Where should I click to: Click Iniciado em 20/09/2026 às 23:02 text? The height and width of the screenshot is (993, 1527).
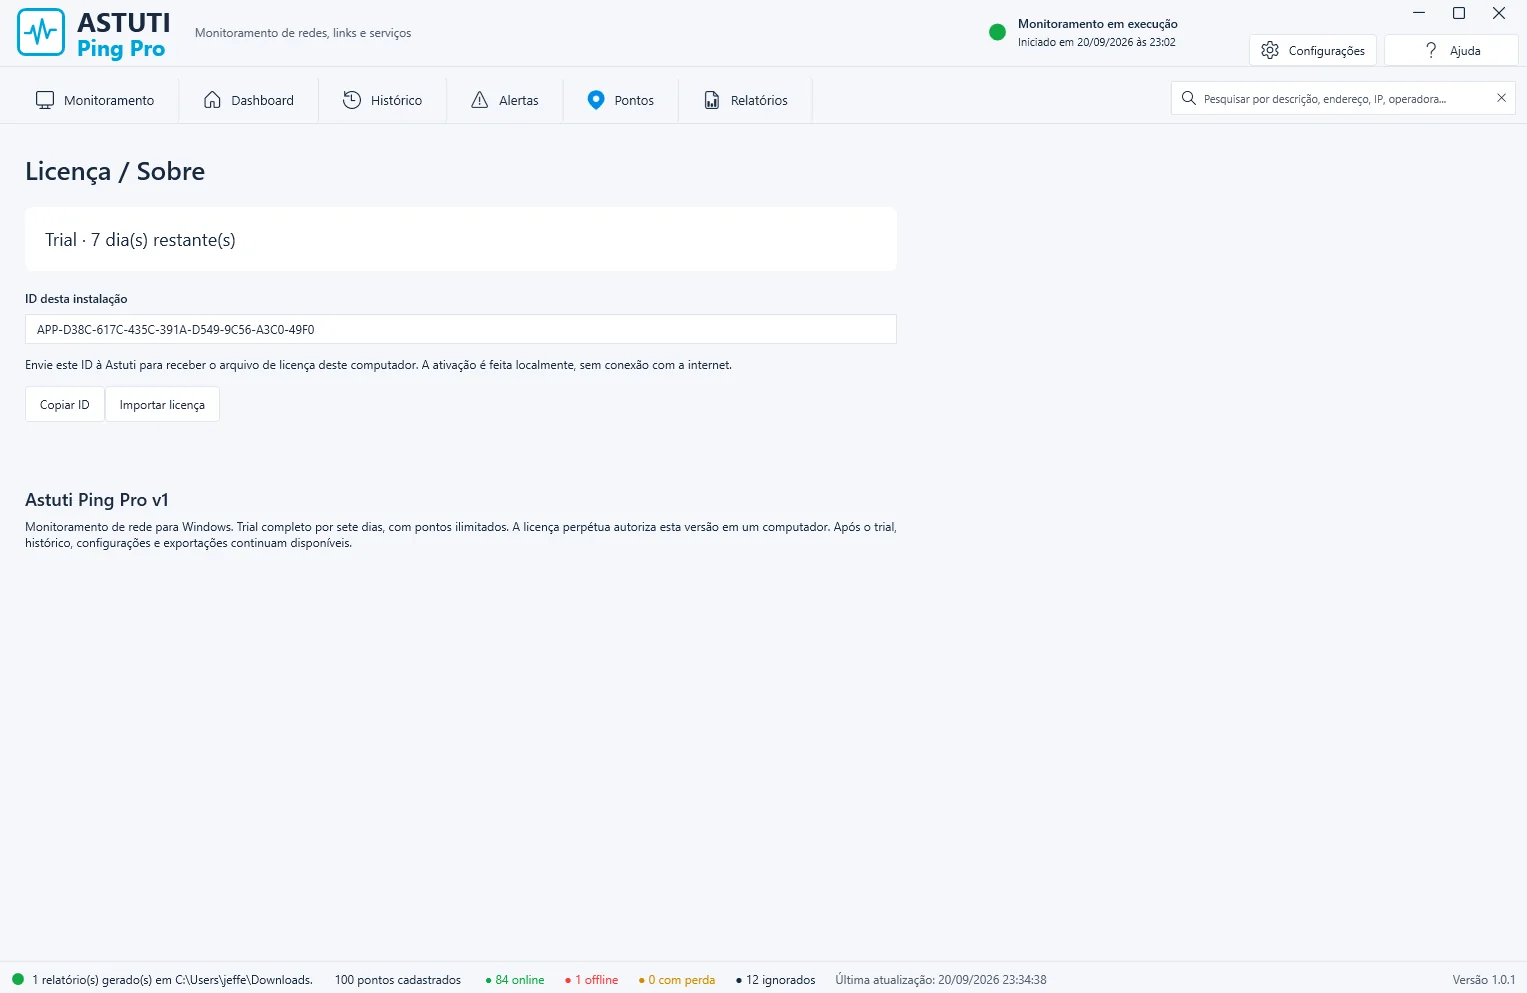coord(1097,42)
